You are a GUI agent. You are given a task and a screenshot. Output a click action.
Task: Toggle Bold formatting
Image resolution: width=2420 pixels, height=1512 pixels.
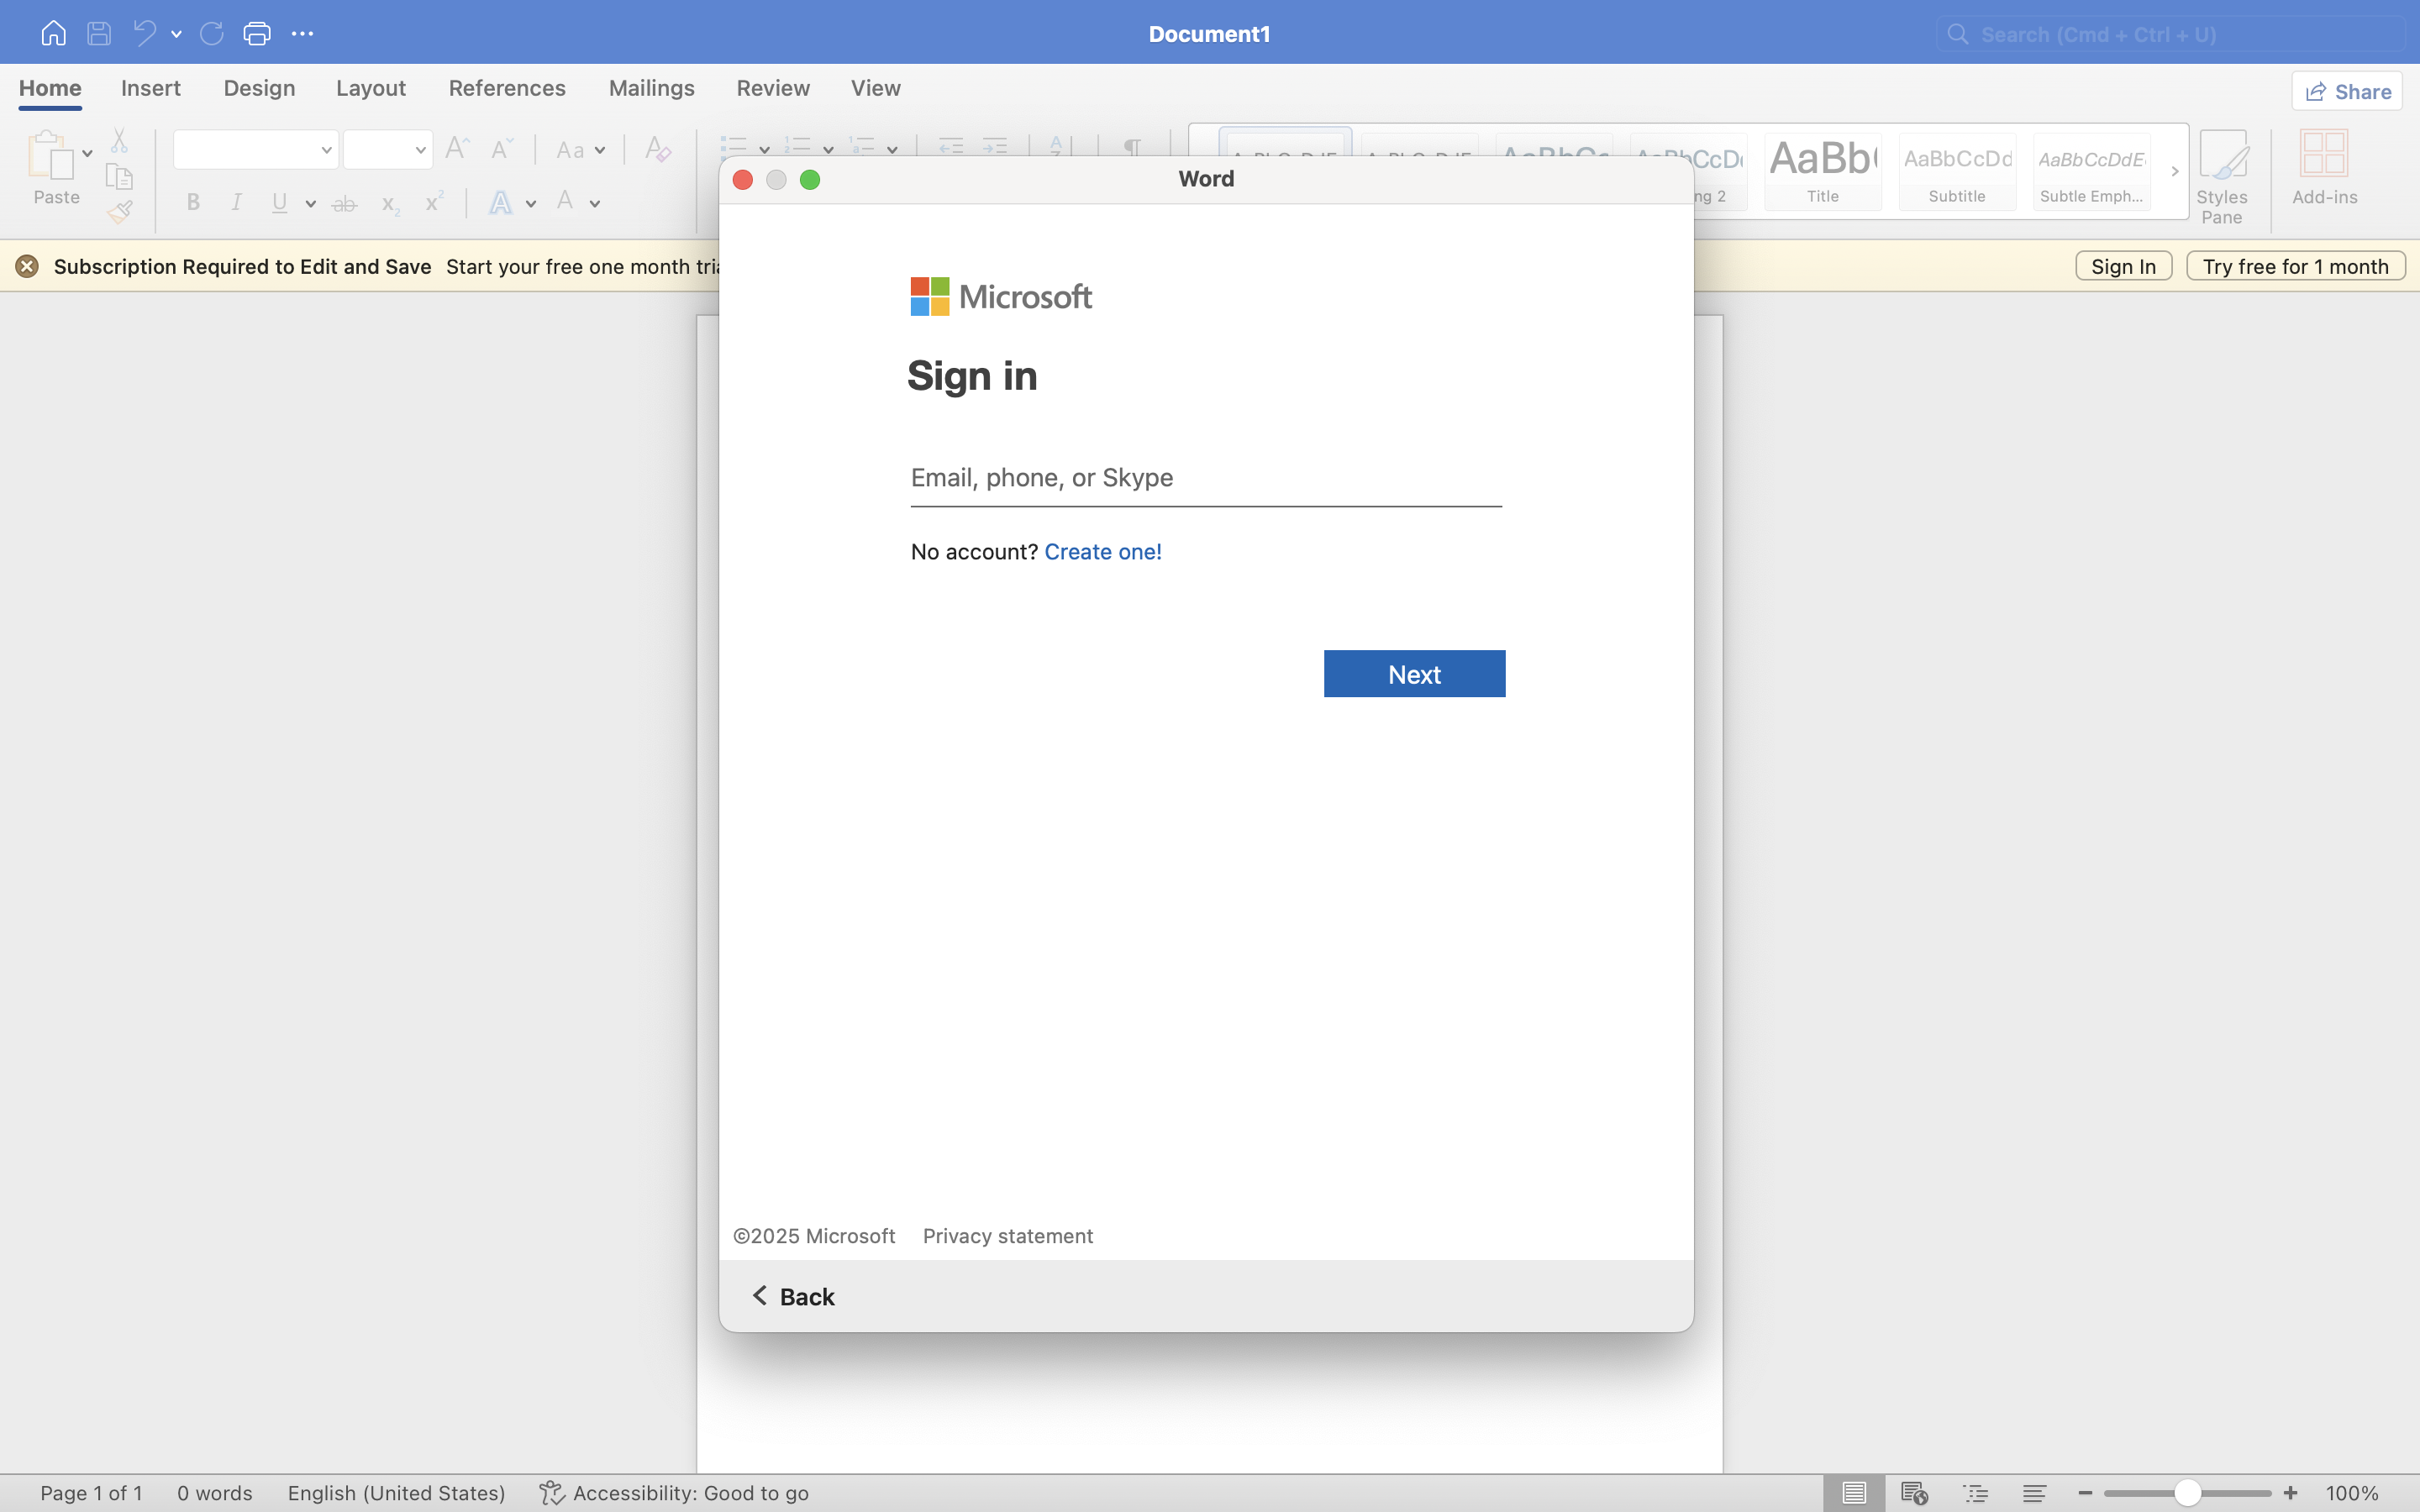pos(193,202)
